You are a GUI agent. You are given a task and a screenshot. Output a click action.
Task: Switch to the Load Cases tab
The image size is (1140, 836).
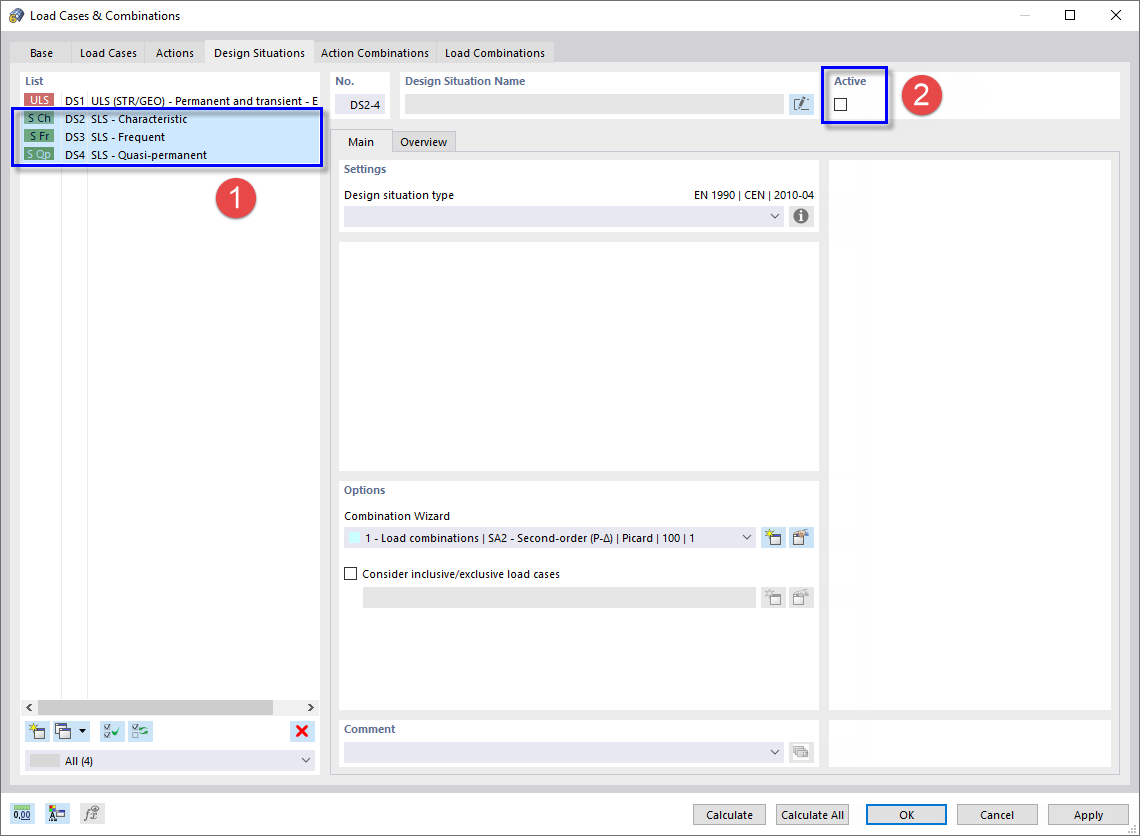108,53
